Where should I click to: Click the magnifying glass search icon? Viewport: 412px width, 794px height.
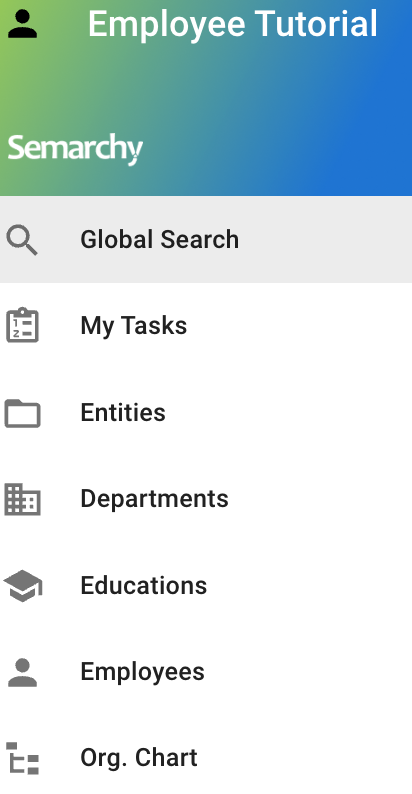pyautogui.click(x=22, y=240)
